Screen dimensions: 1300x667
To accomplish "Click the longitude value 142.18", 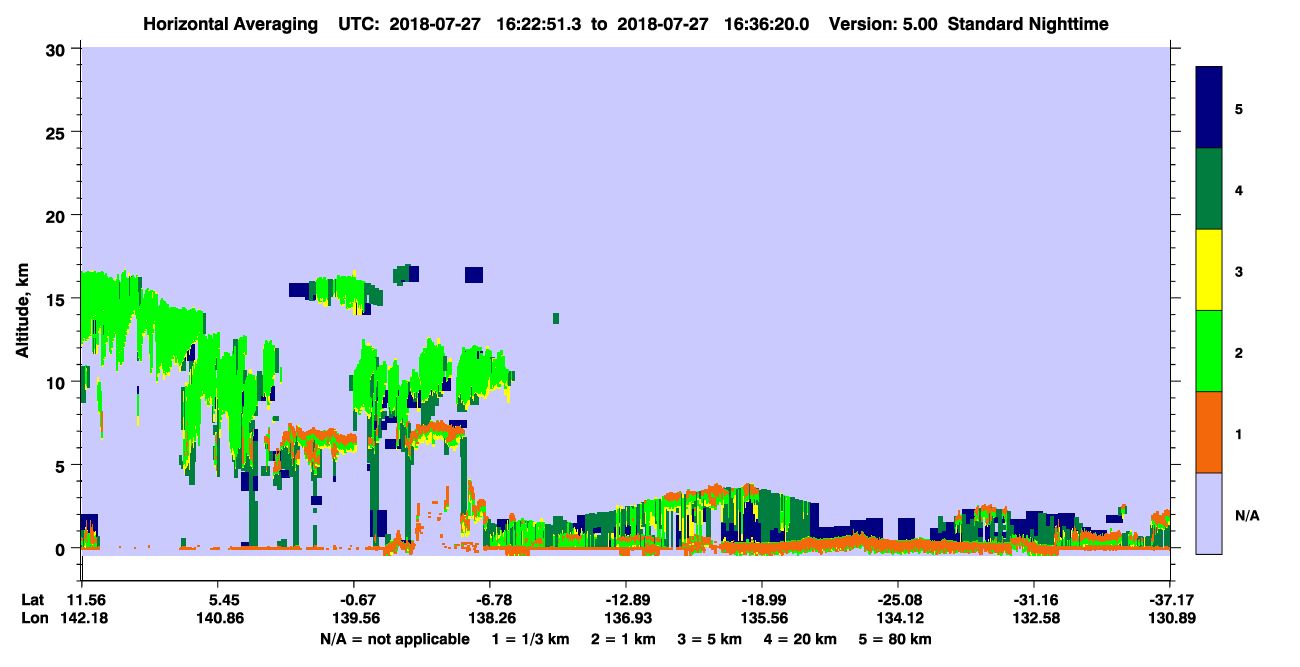I will coord(82,618).
